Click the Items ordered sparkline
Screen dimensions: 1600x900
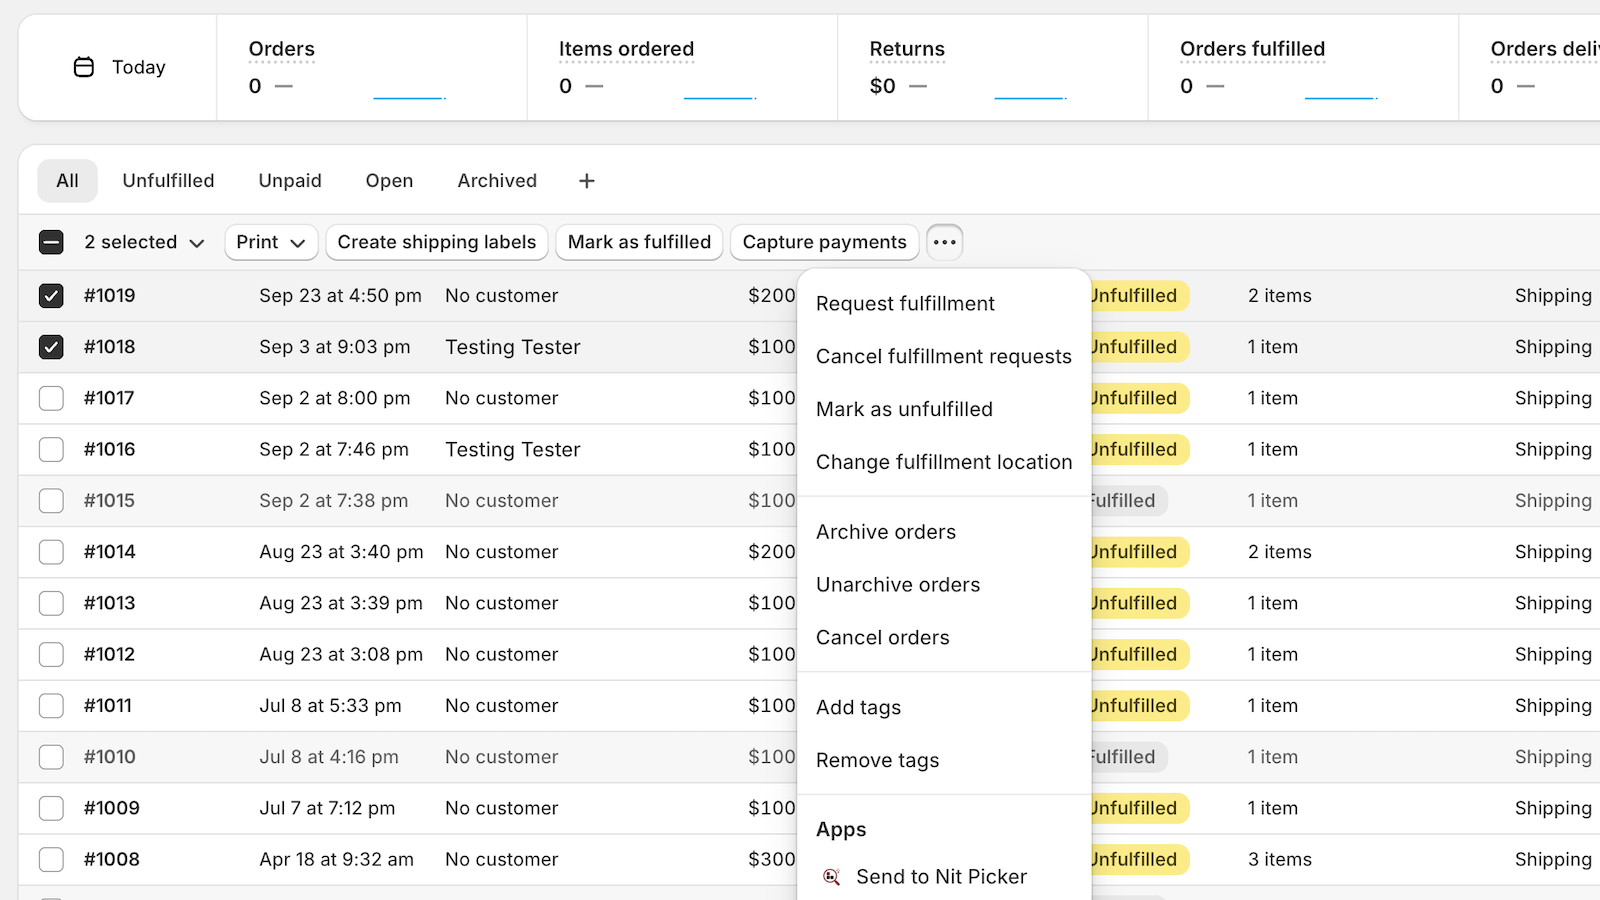720,92
